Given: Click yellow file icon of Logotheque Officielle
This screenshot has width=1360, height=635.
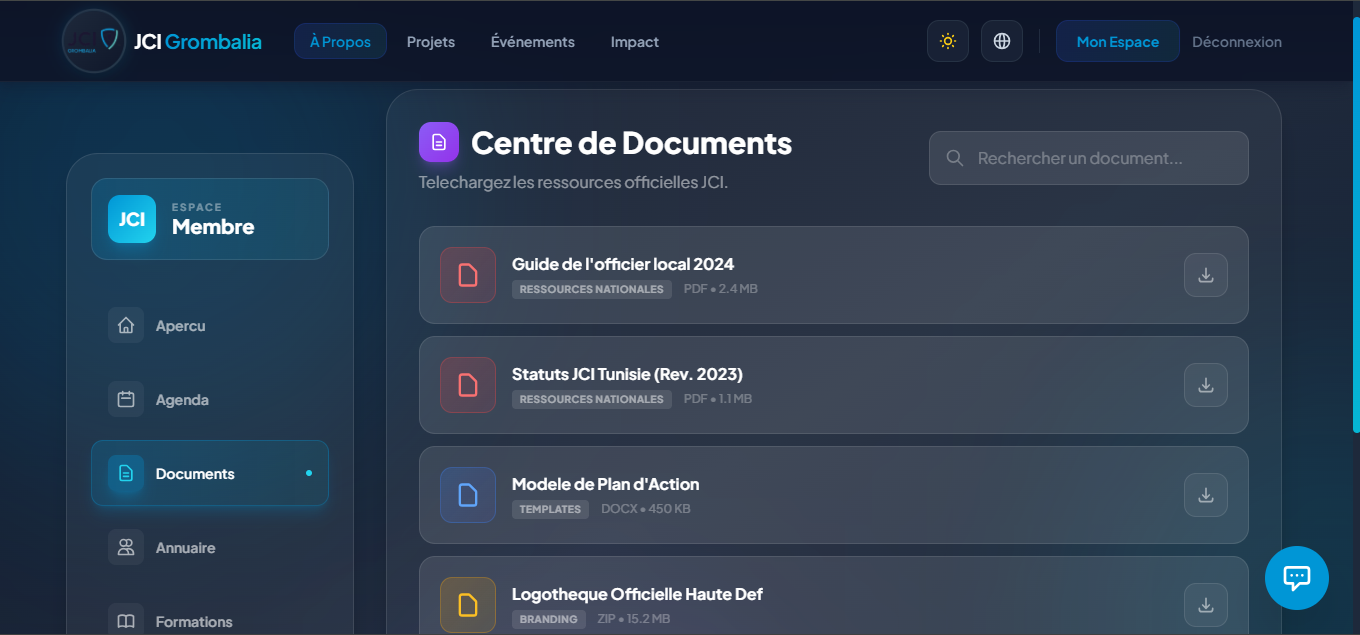Looking at the screenshot, I should click(468, 605).
